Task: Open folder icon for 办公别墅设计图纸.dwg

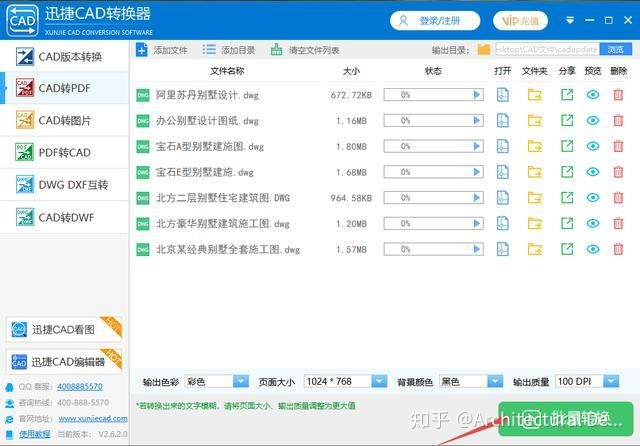Action: pos(535,121)
